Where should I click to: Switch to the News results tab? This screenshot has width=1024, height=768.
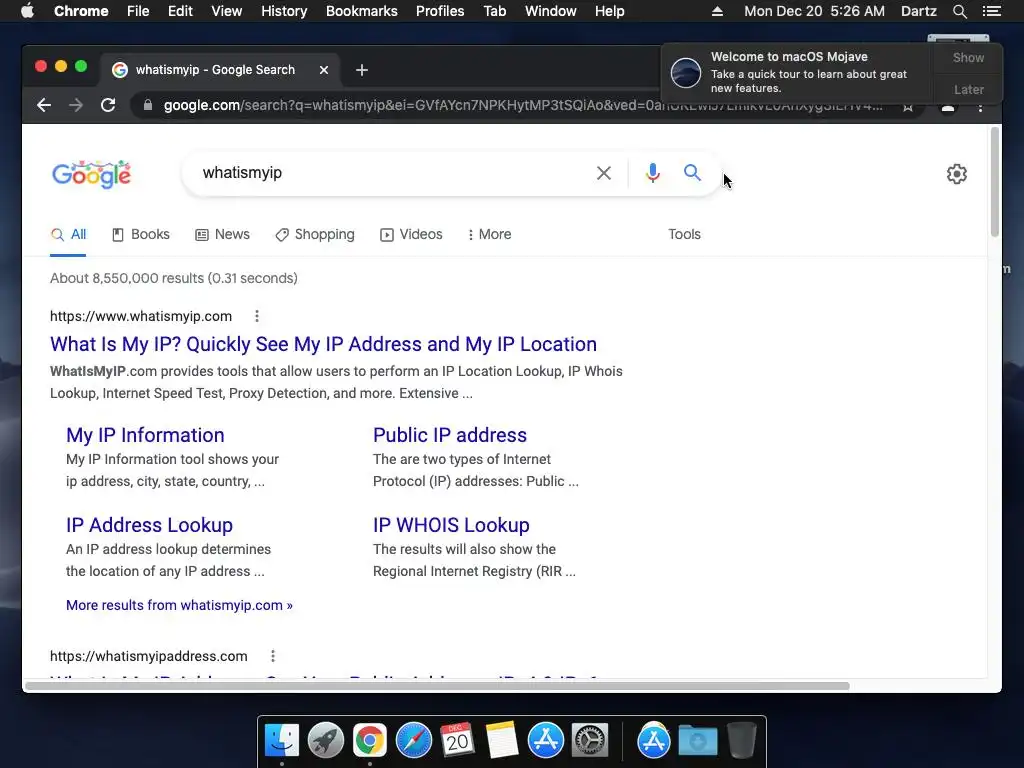(x=222, y=234)
